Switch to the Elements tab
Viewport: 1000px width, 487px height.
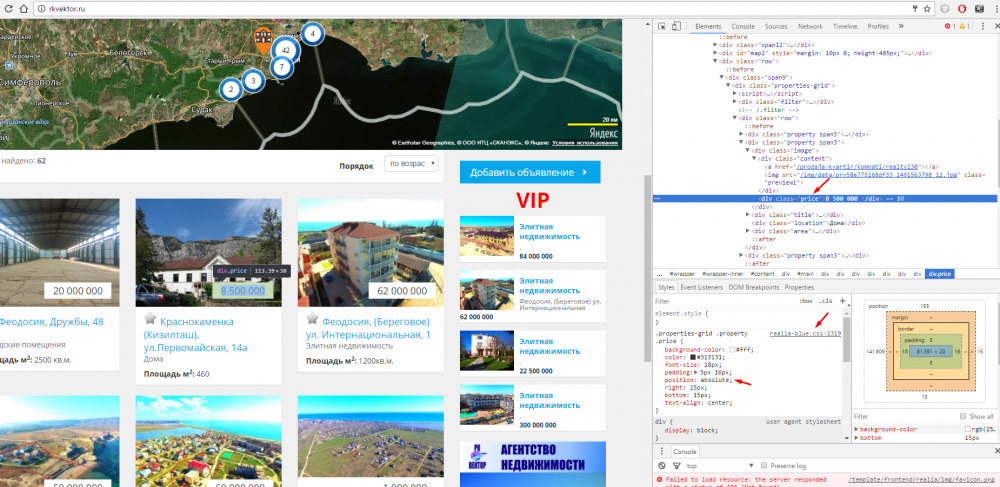tap(708, 27)
